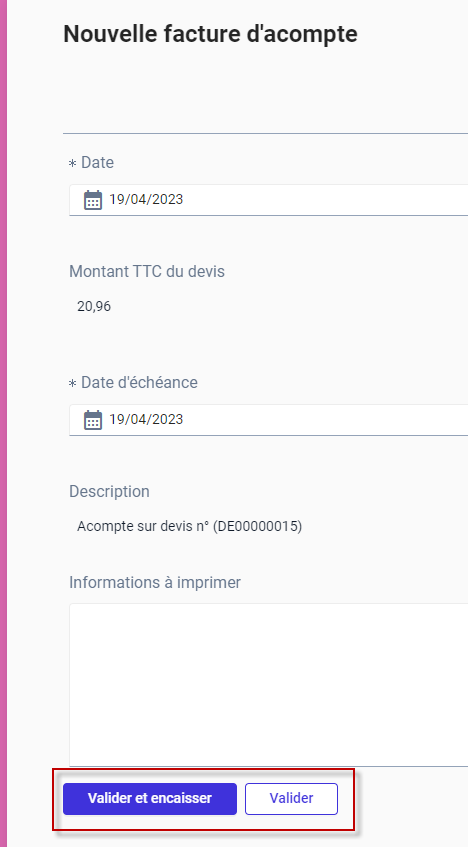Click the Date d'échéance label text
This screenshot has height=847, width=468.
point(139,382)
